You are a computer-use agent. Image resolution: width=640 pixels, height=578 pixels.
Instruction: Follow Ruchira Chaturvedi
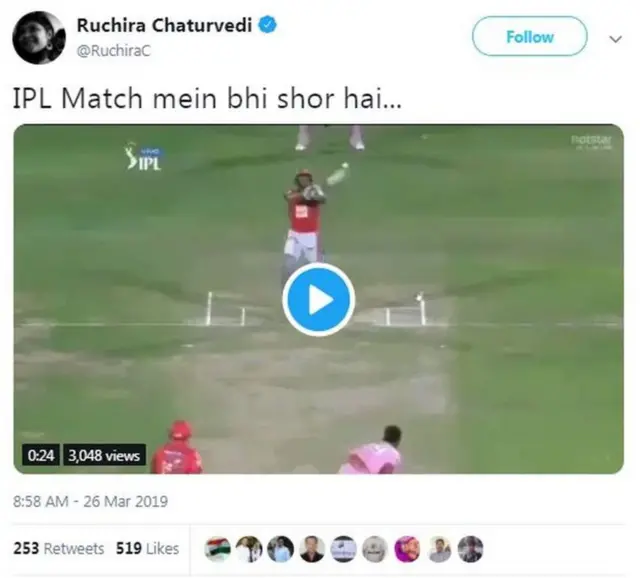[x=529, y=36]
